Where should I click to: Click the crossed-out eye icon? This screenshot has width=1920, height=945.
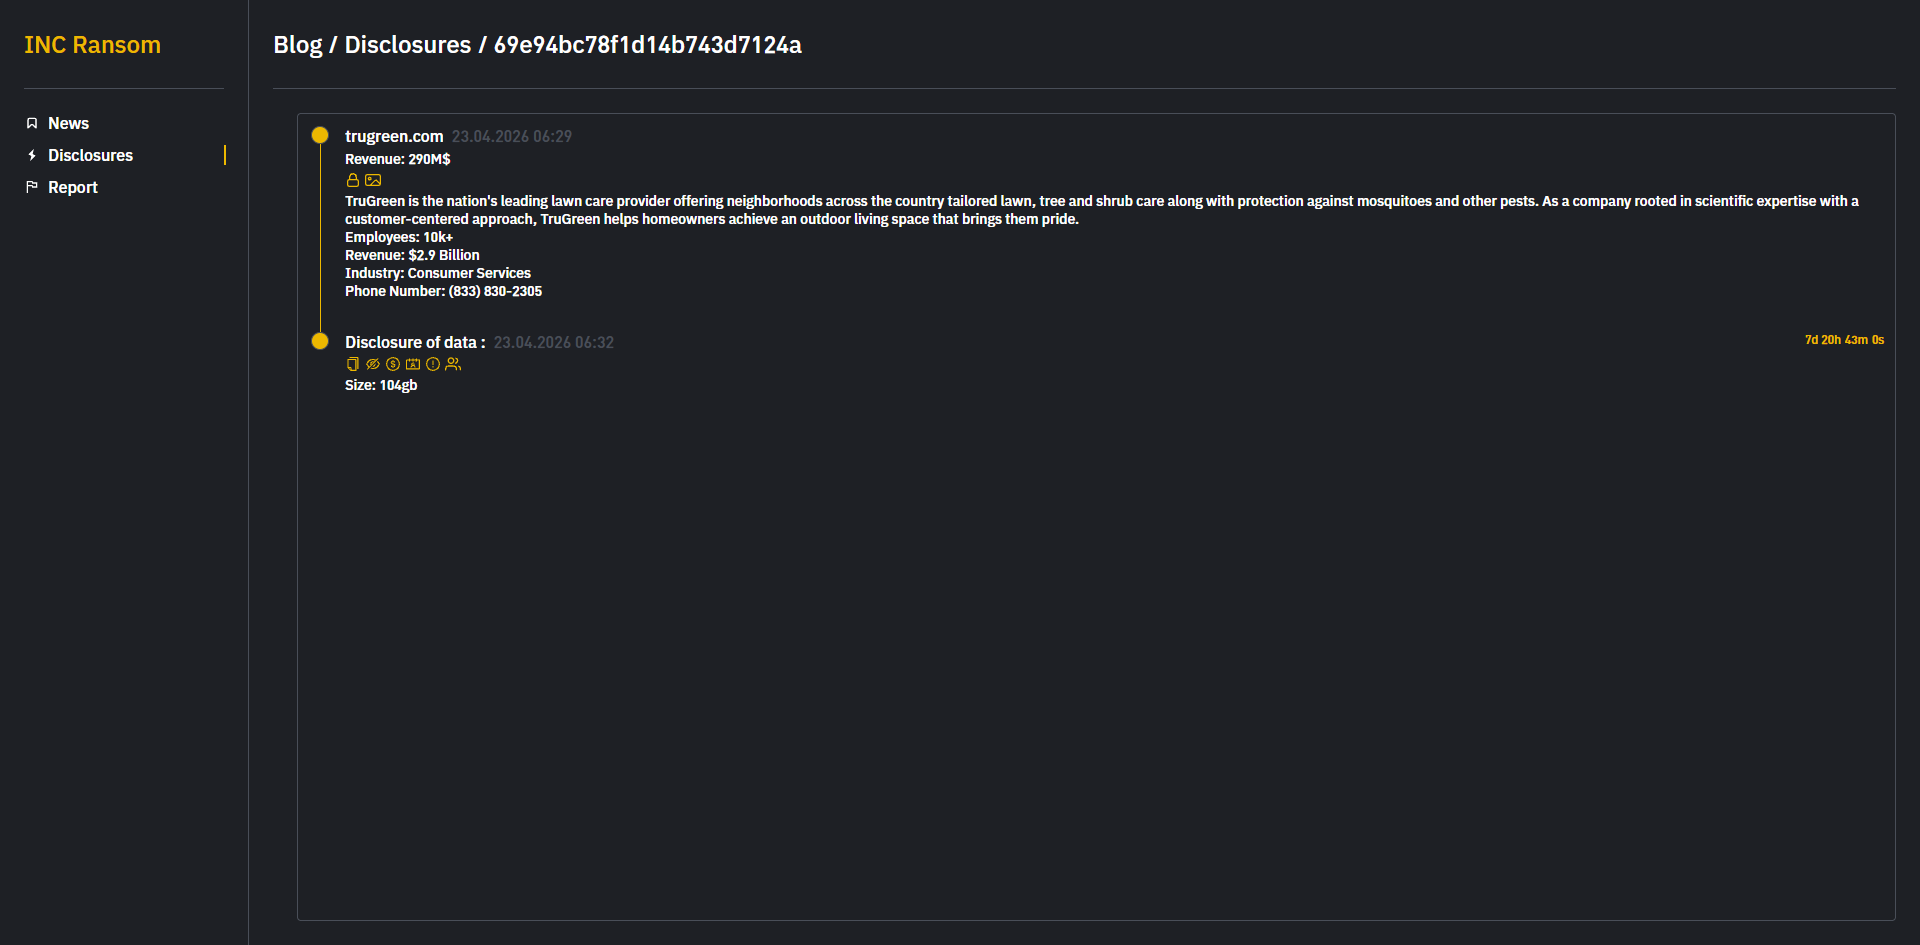373,364
